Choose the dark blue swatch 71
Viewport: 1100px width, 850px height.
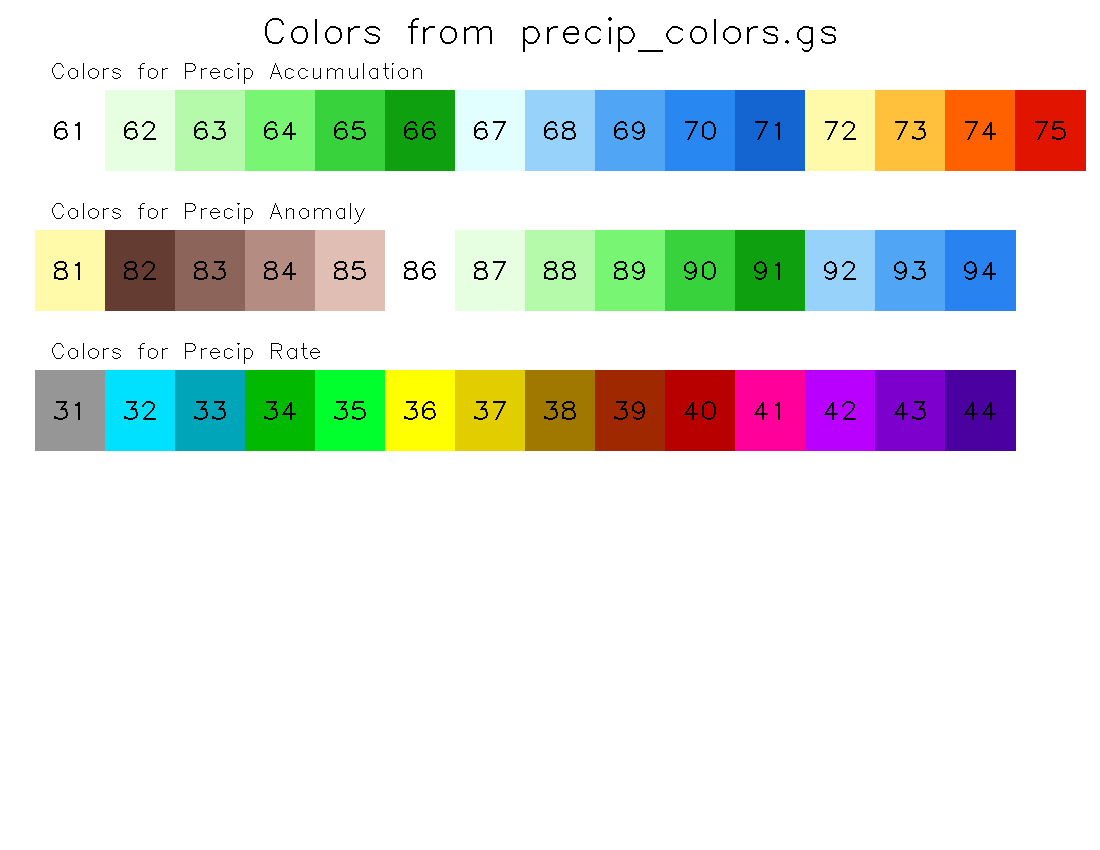click(770, 130)
